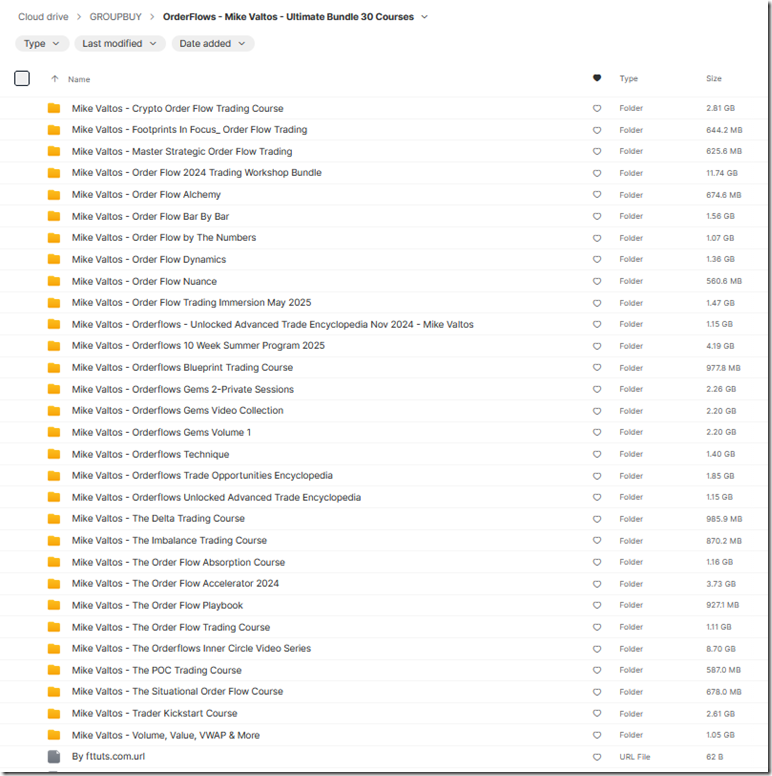
Task: Open Mike Valtos - Order Flow Nuance
Action: pos(144,281)
